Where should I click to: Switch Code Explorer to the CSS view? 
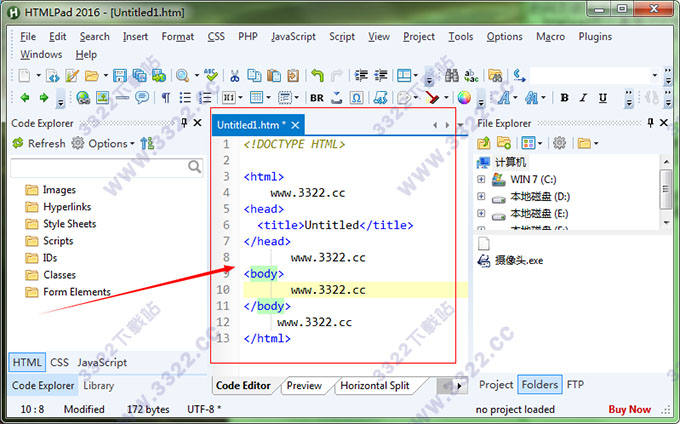[x=59, y=362]
